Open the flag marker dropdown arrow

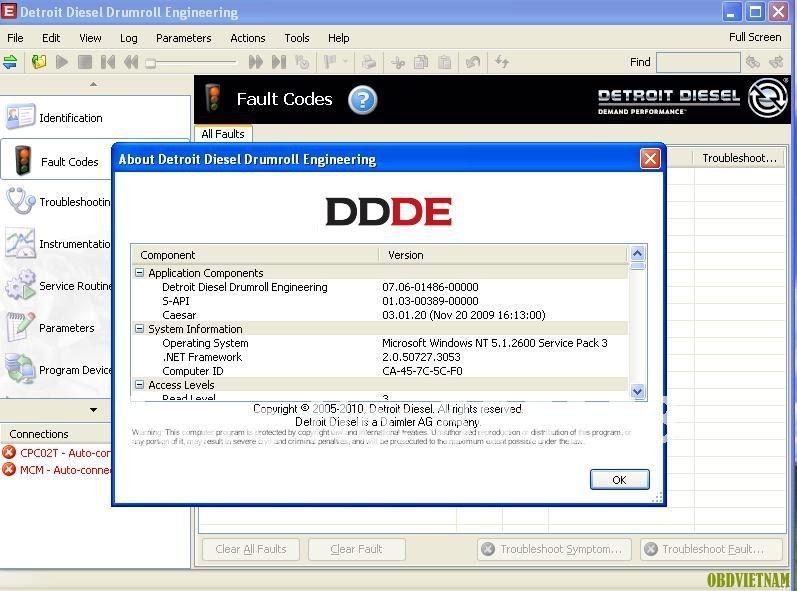[345, 62]
